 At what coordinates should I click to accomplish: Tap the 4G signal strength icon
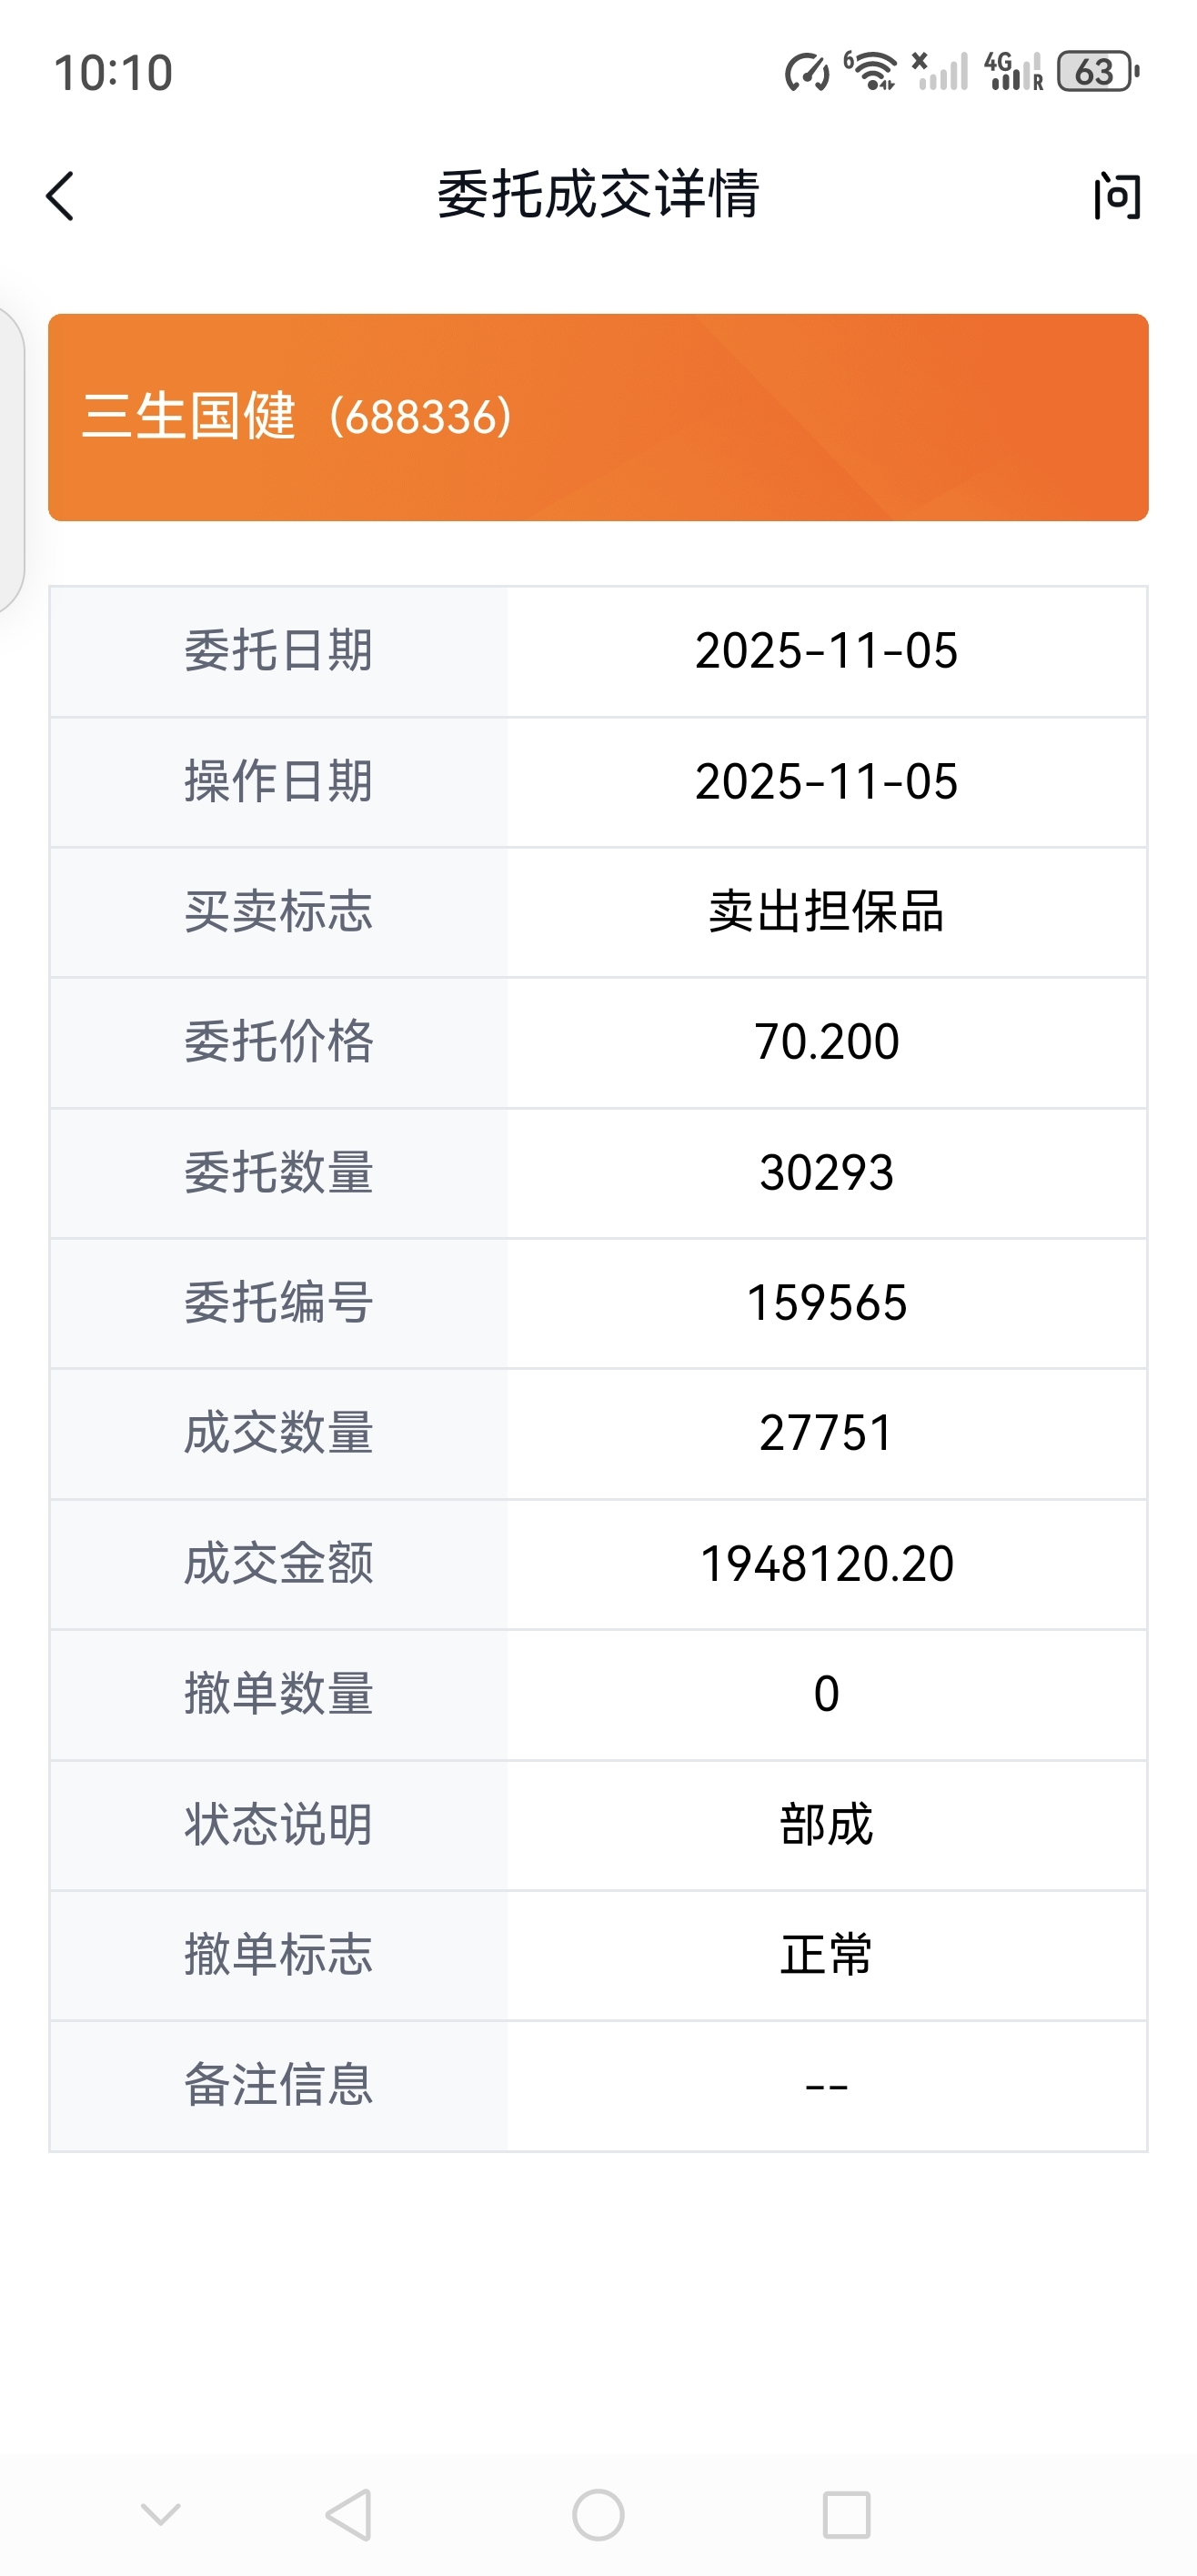(x=1013, y=72)
